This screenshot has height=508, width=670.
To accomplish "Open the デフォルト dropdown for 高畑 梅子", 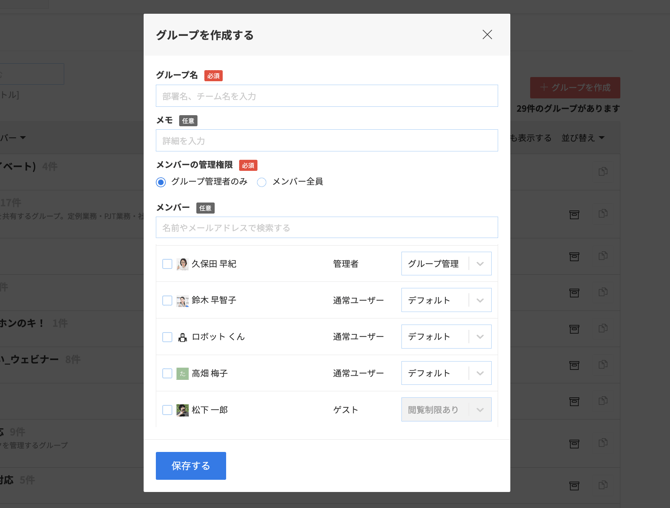I will click(446, 373).
